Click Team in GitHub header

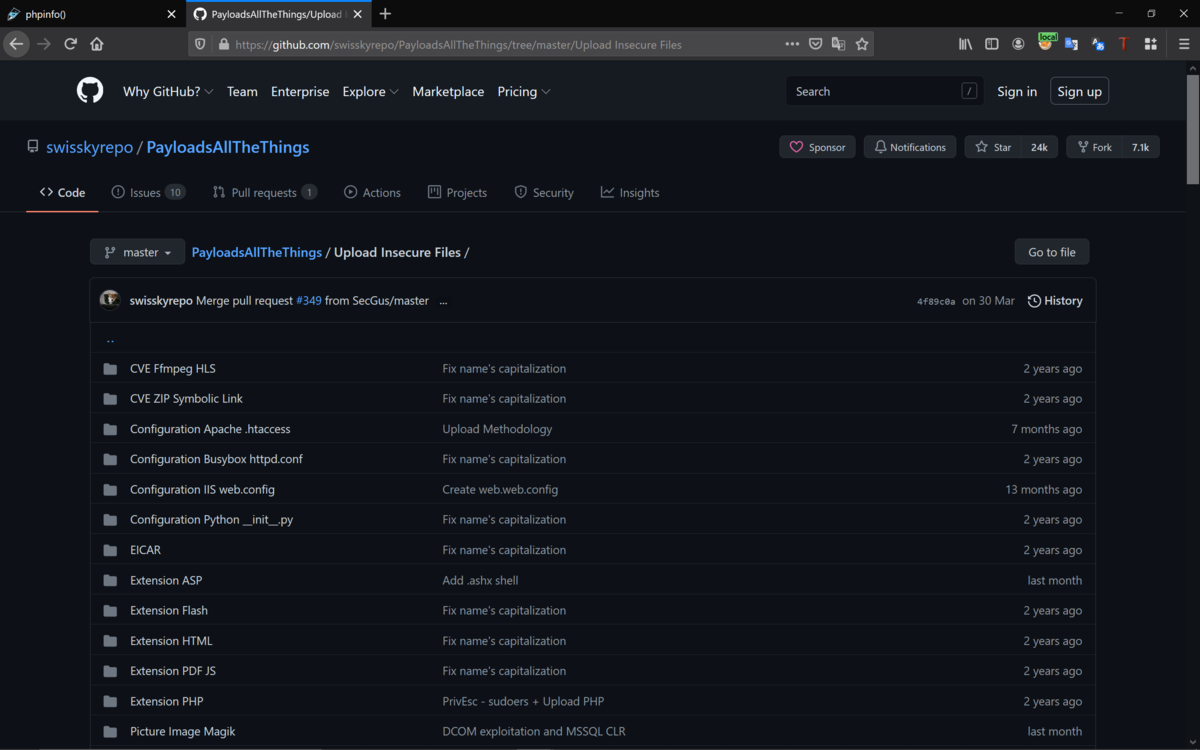click(x=242, y=91)
